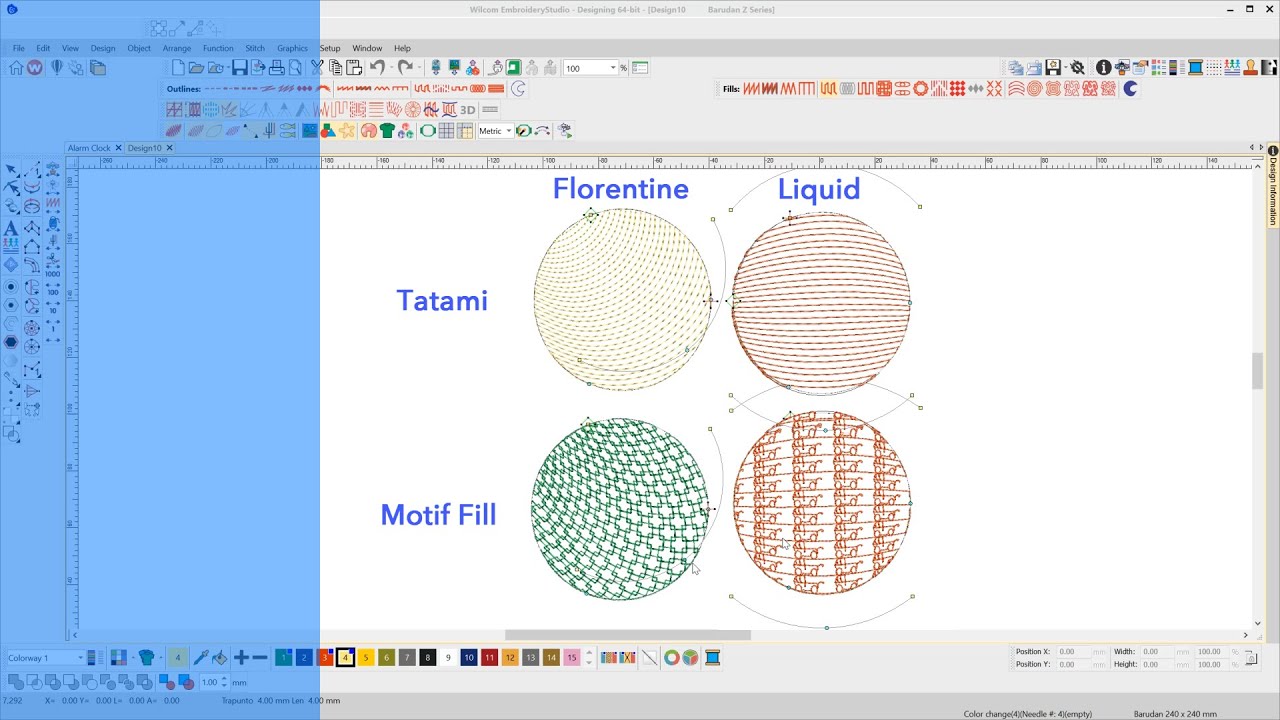Click the vertical scrollbar thumb
The height and width of the screenshot is (720, 1280).
(1258, 371)
